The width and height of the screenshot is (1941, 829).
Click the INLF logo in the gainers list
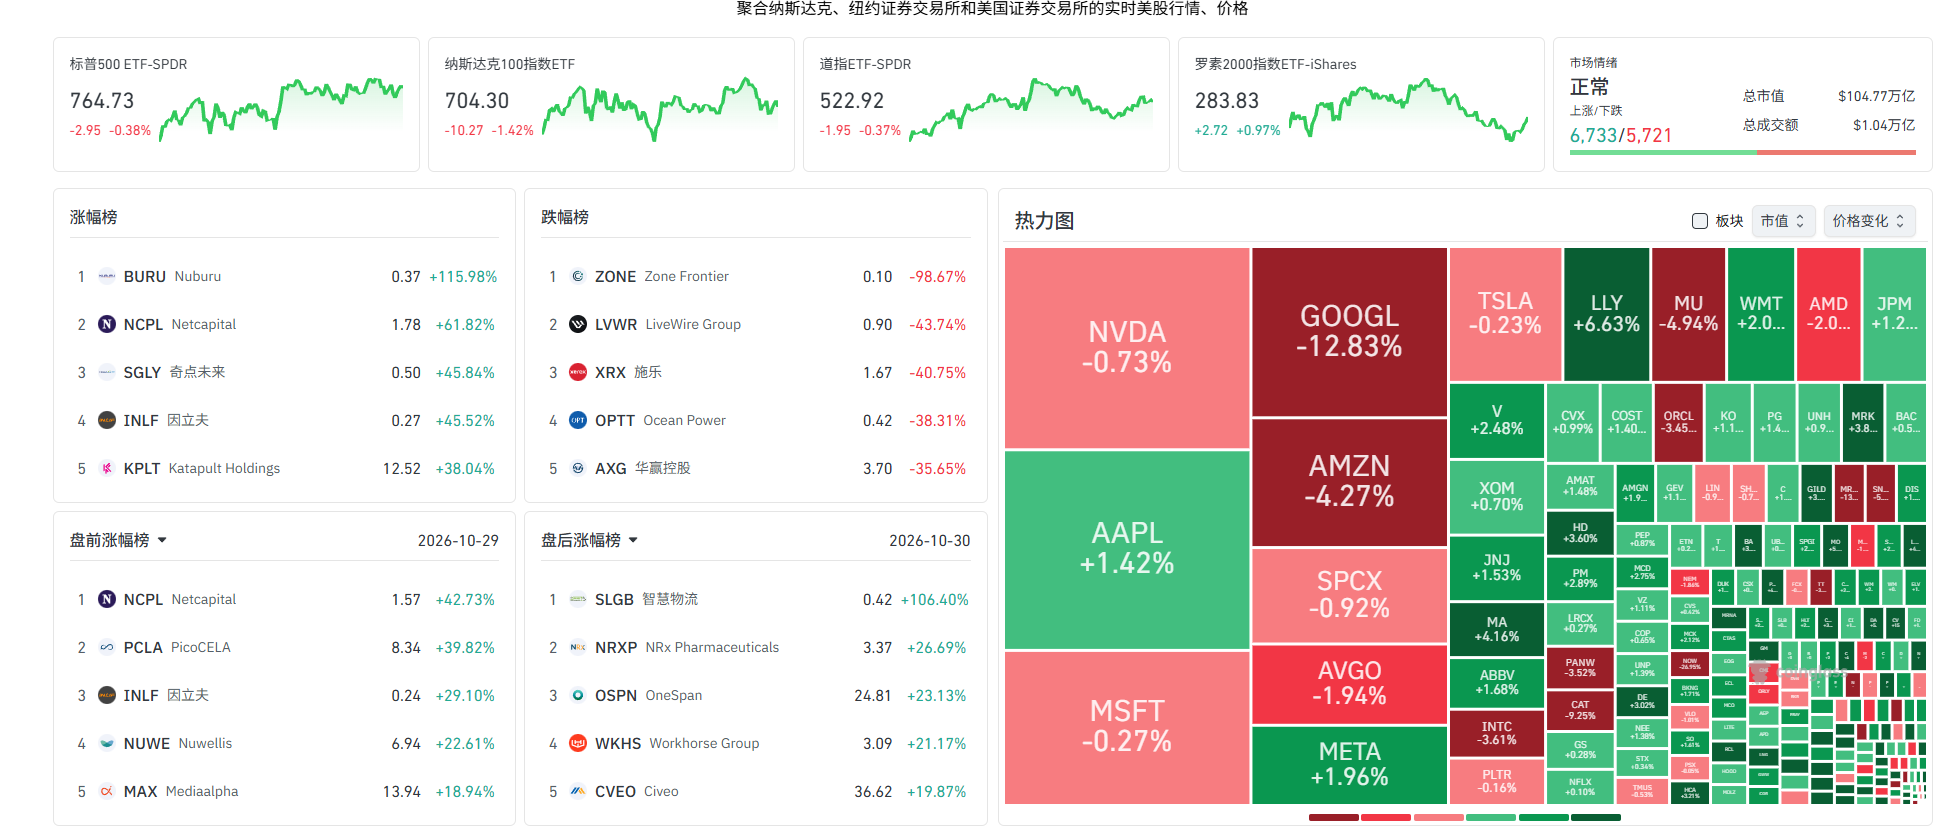(x=107, y=421)
